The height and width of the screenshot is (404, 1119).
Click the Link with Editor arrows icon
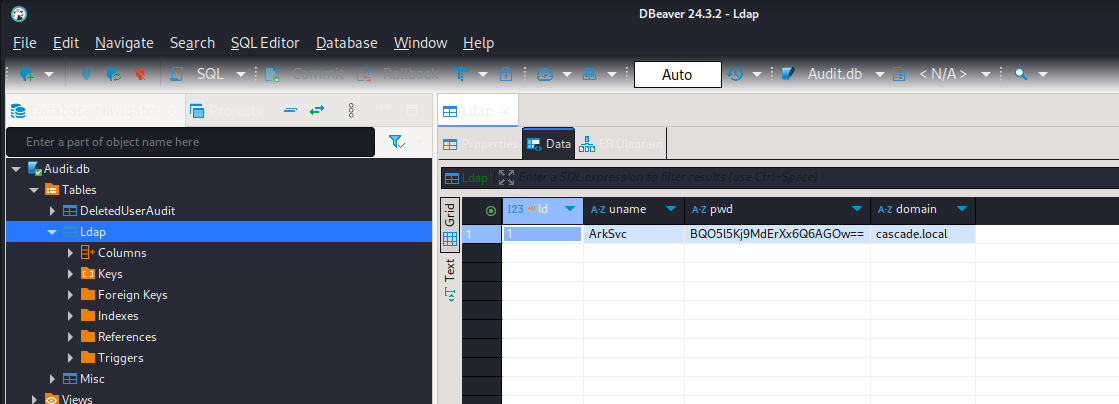(x=317, y=110)
